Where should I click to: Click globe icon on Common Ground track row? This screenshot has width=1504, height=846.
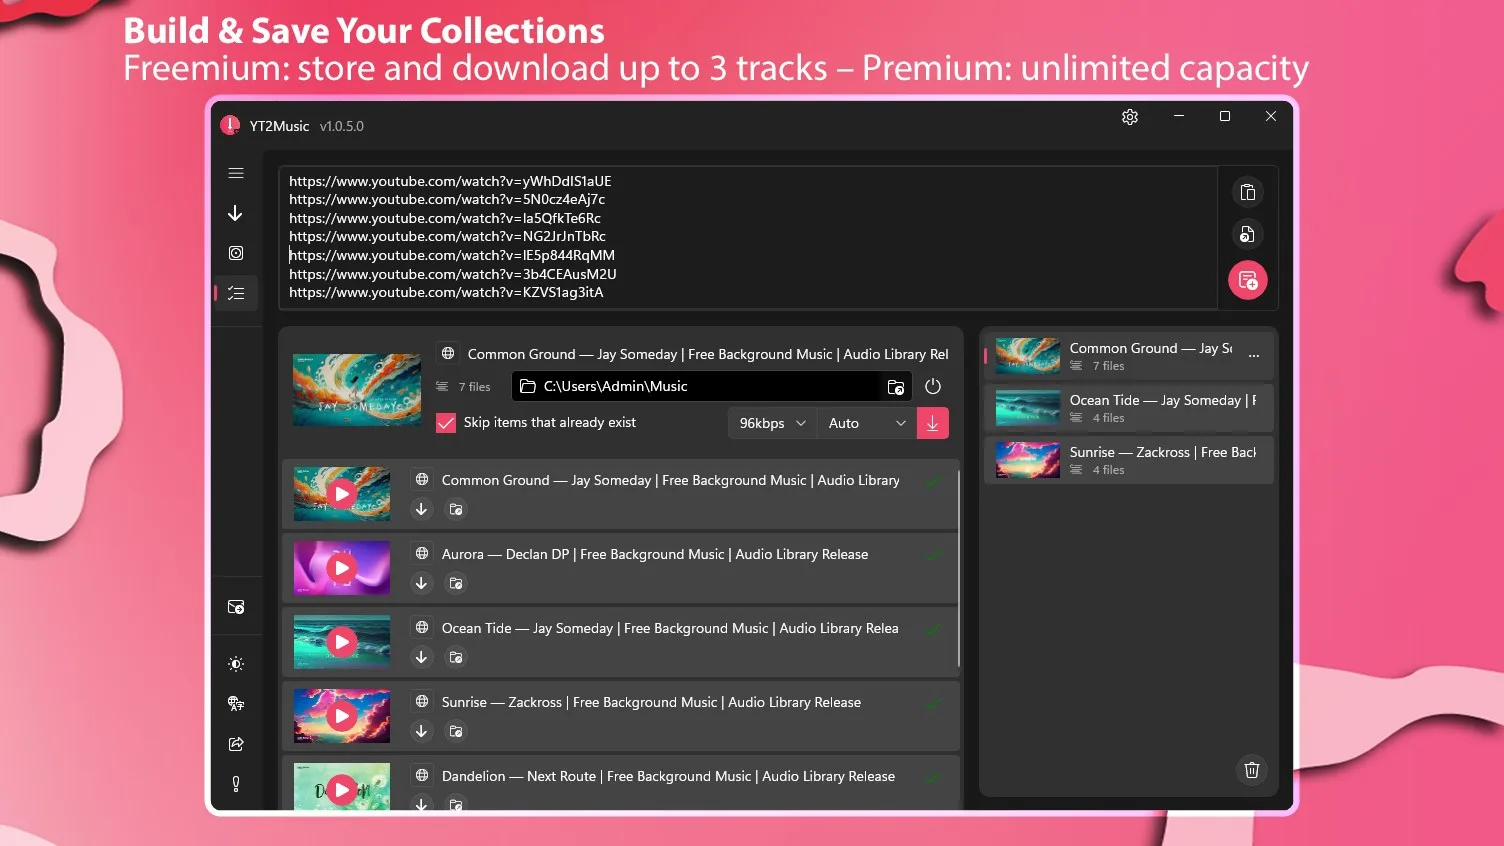click(422, 480)
